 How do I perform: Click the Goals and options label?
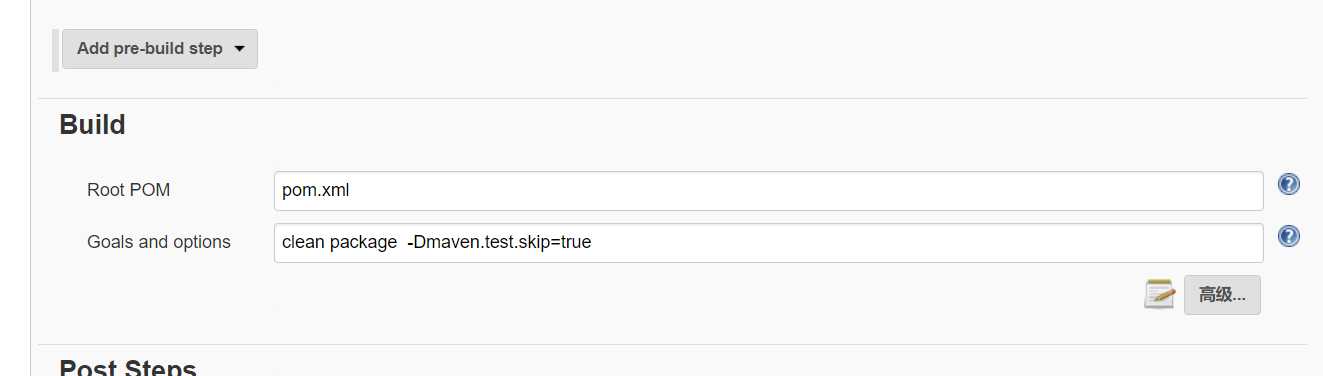(159, 242)
